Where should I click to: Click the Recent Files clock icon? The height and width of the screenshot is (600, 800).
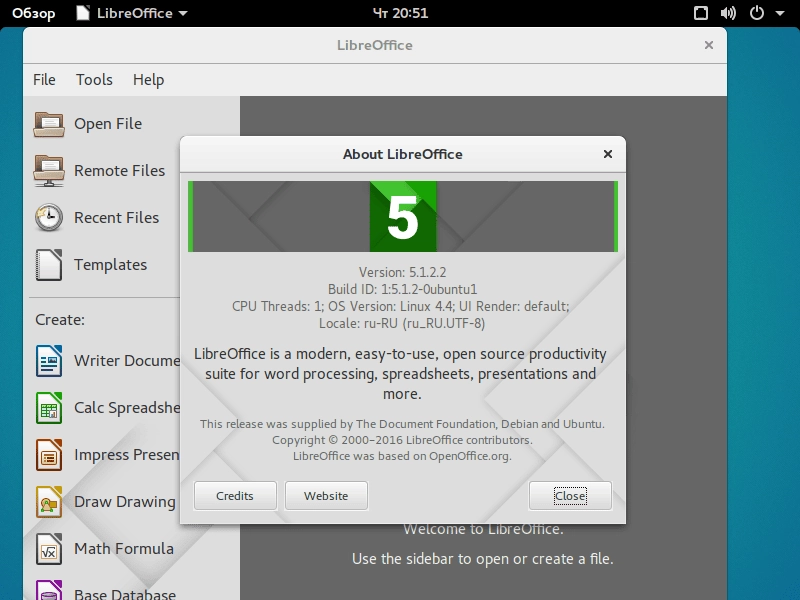pyautogui.click(x=49, y=218)
